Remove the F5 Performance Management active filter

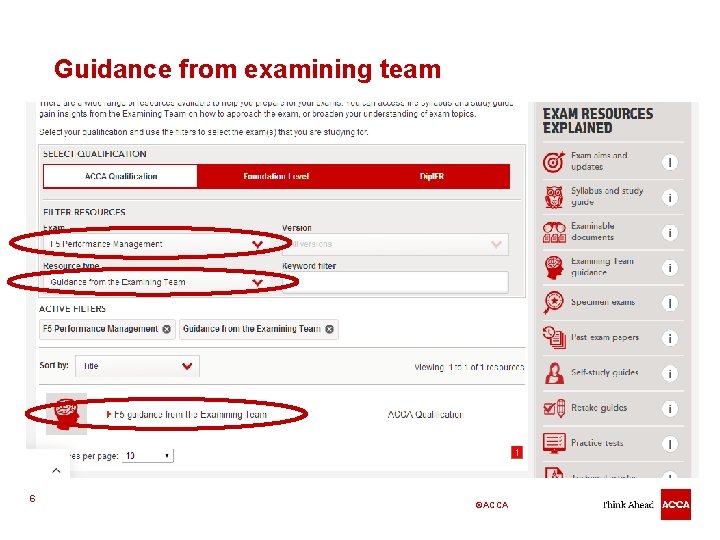(x=167, y=329)
